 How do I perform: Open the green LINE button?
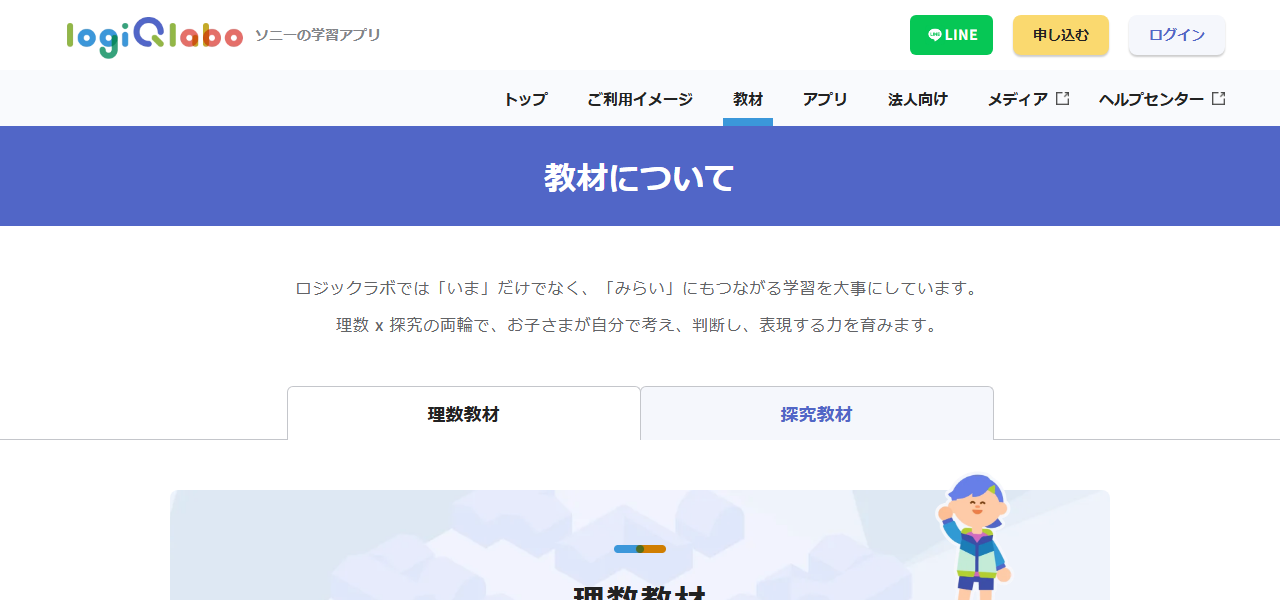[x=951, y=35]
